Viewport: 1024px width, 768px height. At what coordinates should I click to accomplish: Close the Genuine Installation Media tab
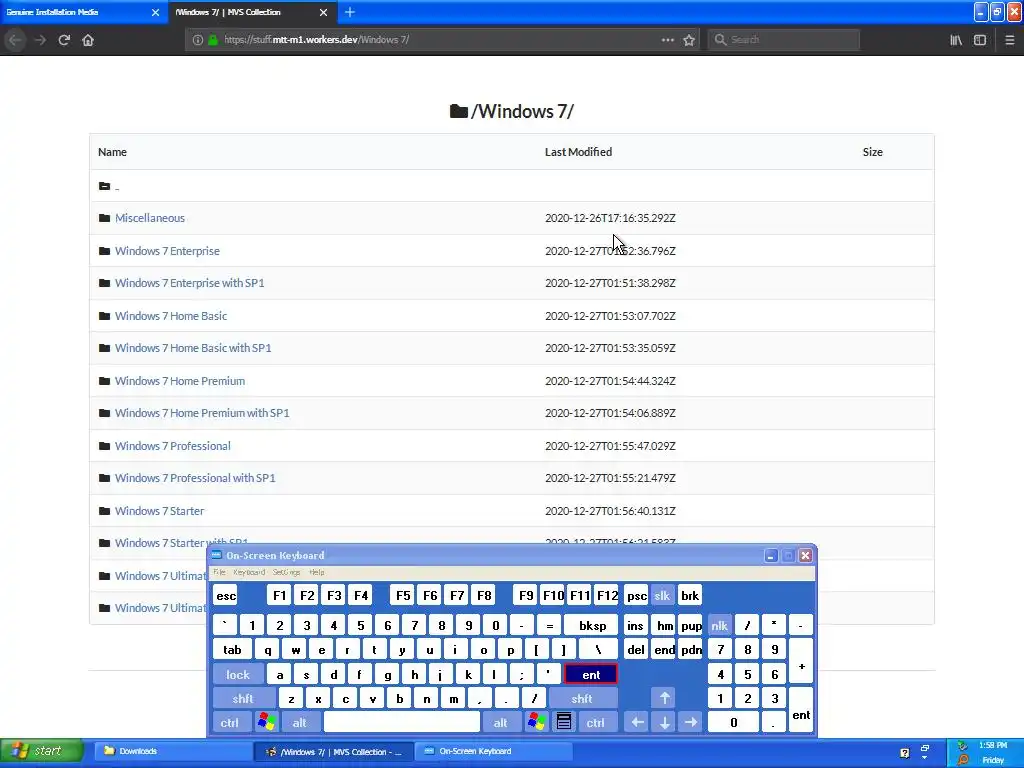[155, 12]
